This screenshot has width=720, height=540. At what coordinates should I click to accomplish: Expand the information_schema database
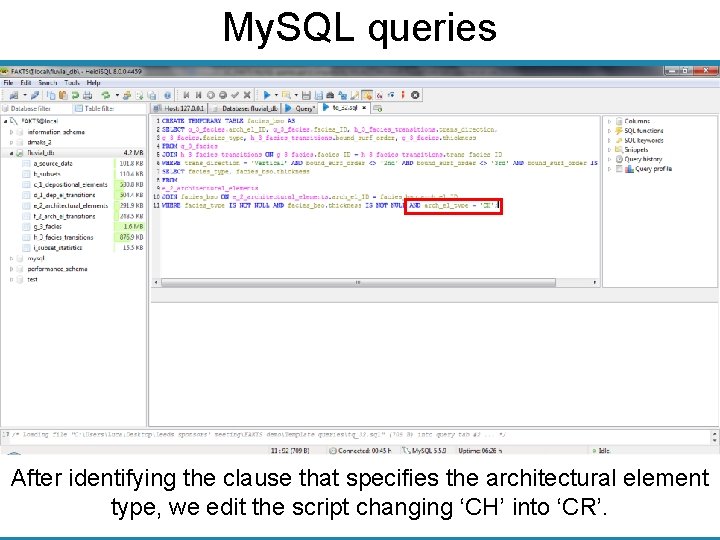pos(11,132)
